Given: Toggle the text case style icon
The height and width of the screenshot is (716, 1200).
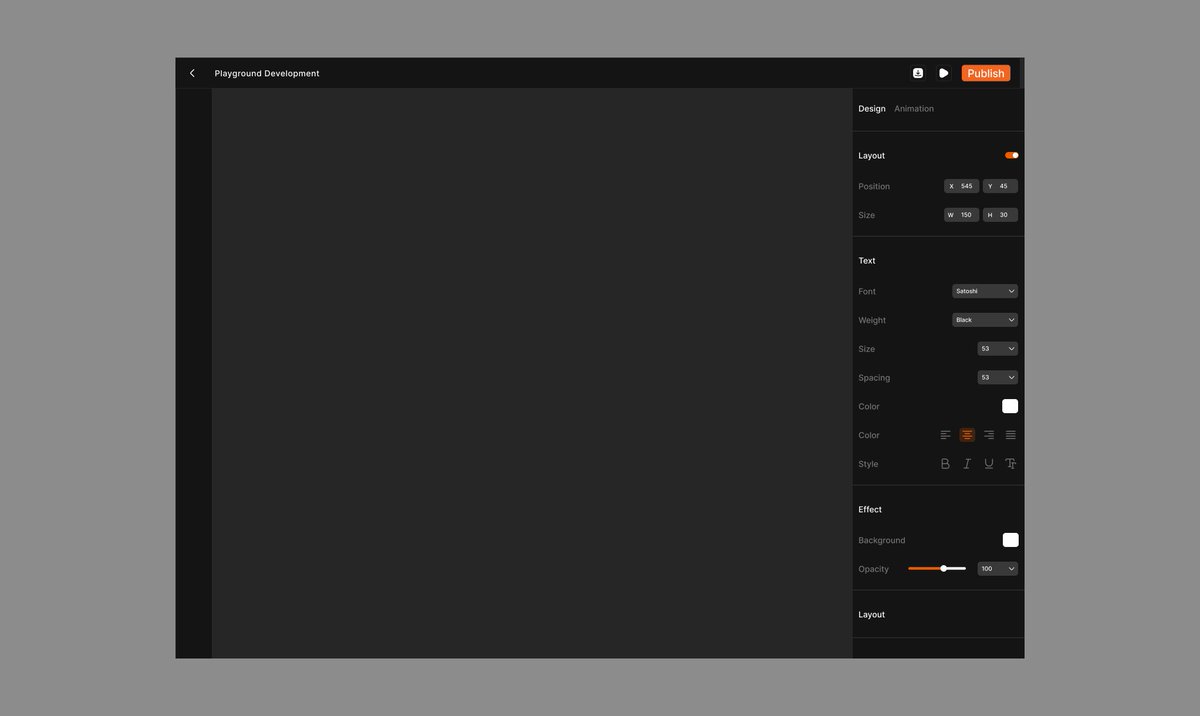Looking at the screenshot, I should point(1011,464).
